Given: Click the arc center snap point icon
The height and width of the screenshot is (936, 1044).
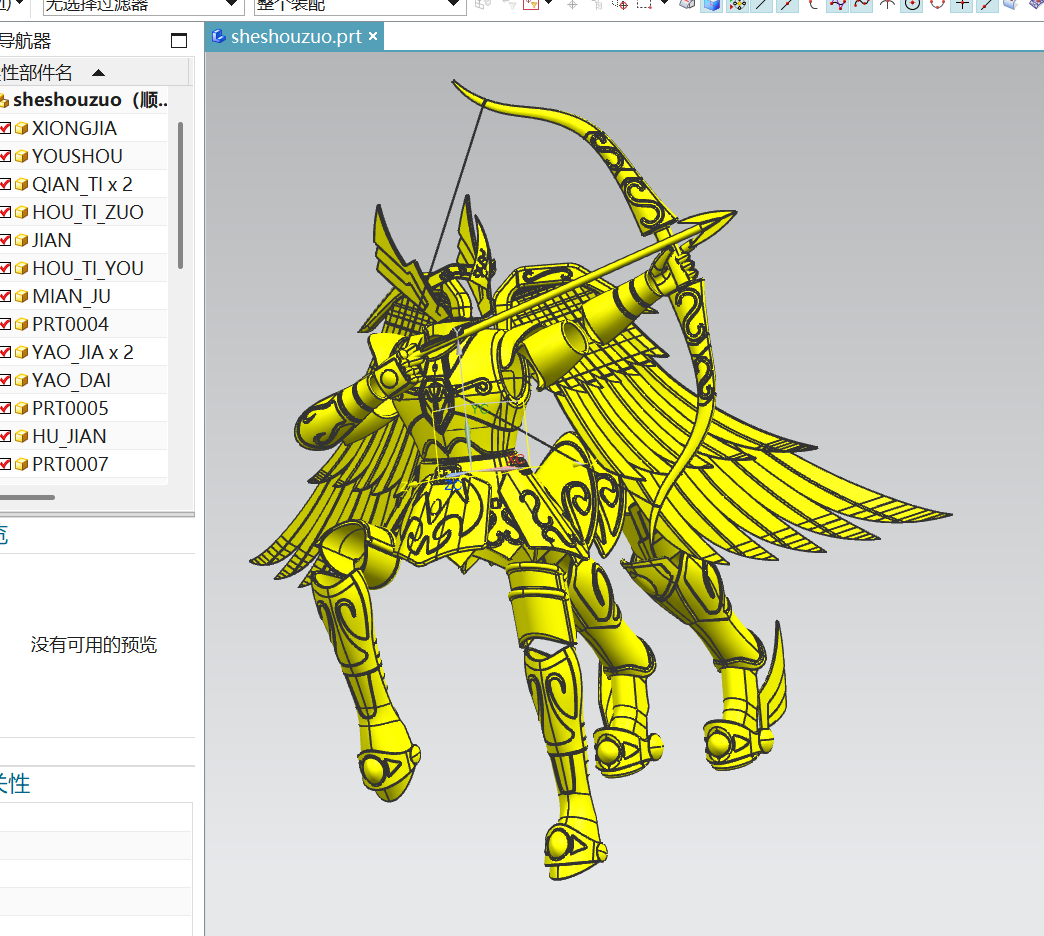Looking at the screenshot, I should (911, 4).
